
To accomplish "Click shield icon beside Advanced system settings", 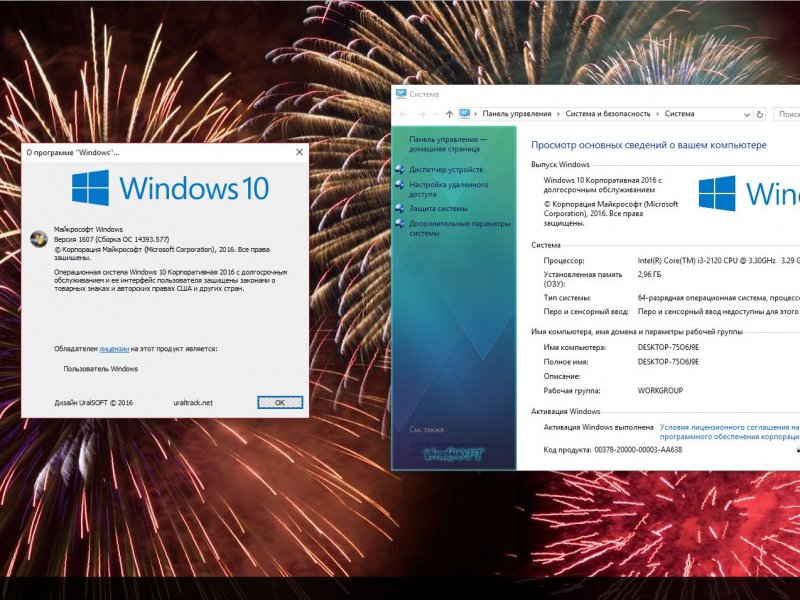I will click(400, 223).
